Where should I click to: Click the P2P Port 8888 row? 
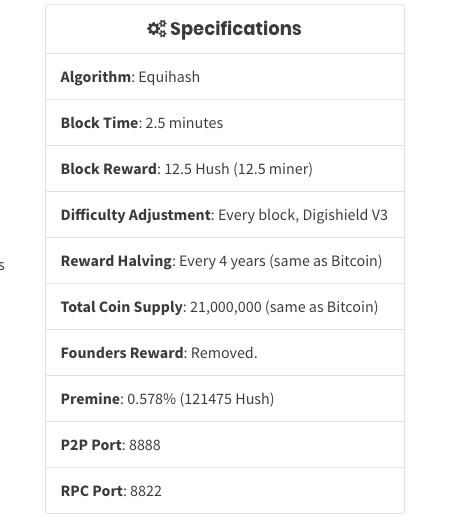tap(225, 445)
